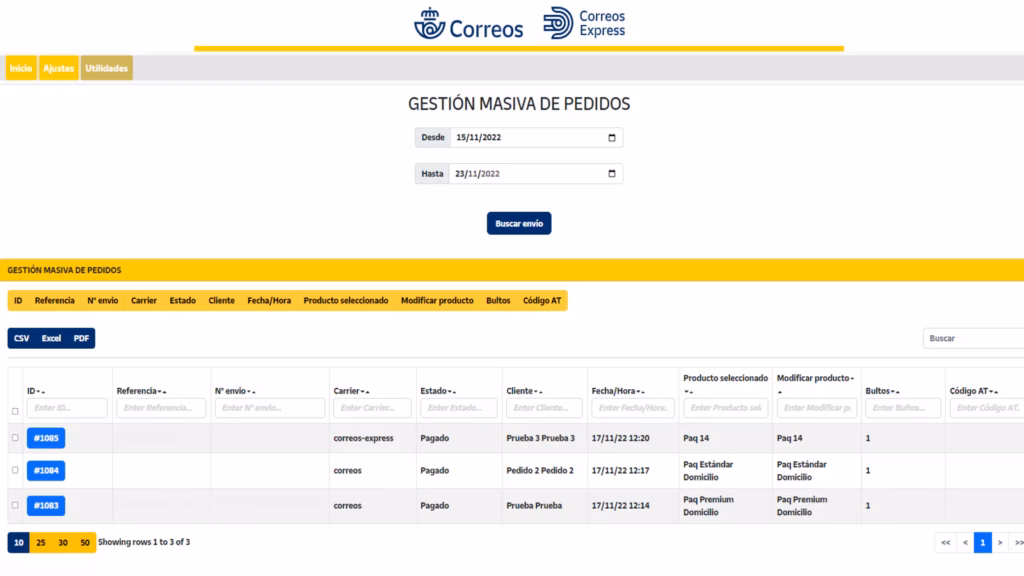Sort by Estado column header
Screen dimensions: 1024x576
pyautogui.click(x=437, y=391)
